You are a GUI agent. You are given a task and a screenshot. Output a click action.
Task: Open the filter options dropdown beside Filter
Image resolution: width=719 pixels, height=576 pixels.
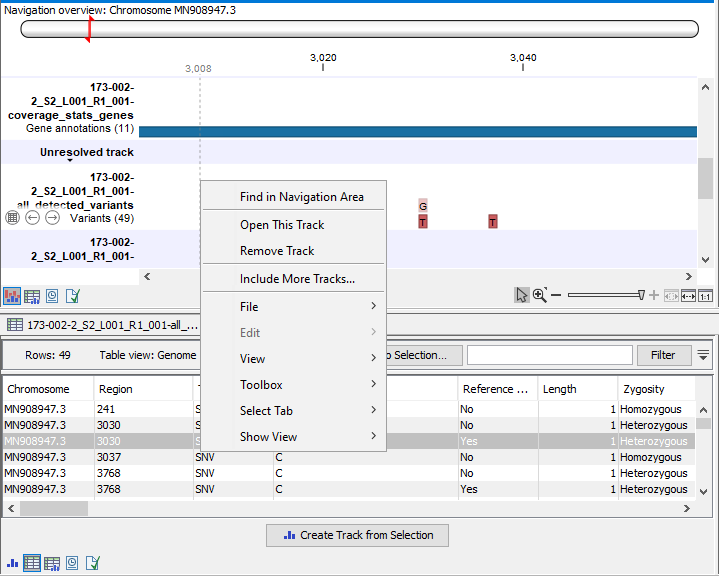(704, 355)
